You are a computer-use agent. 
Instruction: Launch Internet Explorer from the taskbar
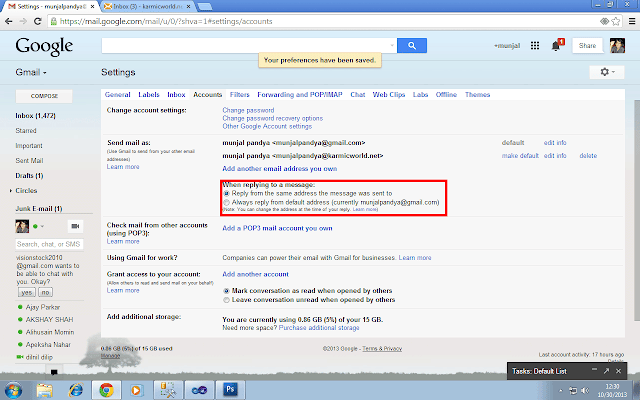pos(76,391)
